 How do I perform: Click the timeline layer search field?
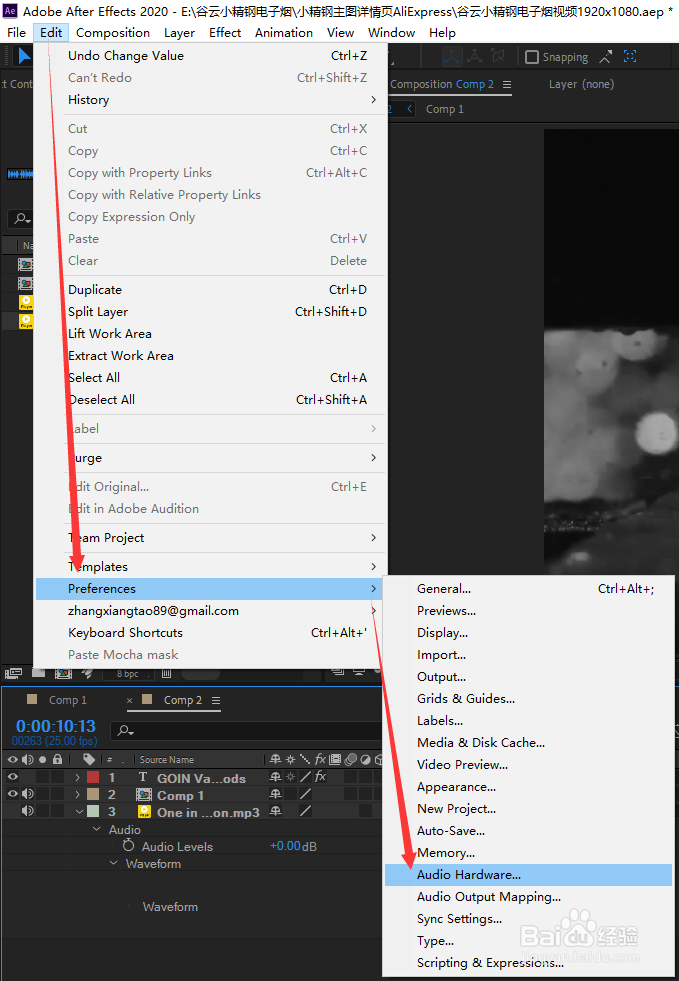[246, 730]
